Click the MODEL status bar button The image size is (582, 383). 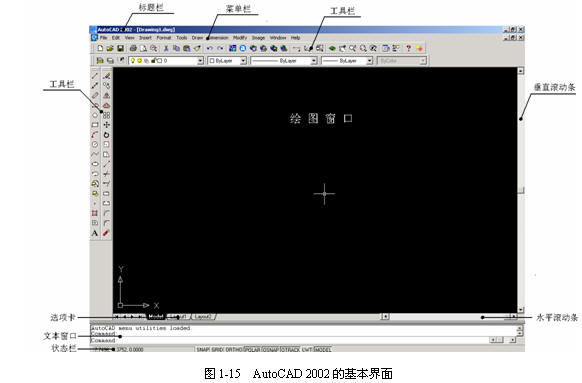point(323,349)
